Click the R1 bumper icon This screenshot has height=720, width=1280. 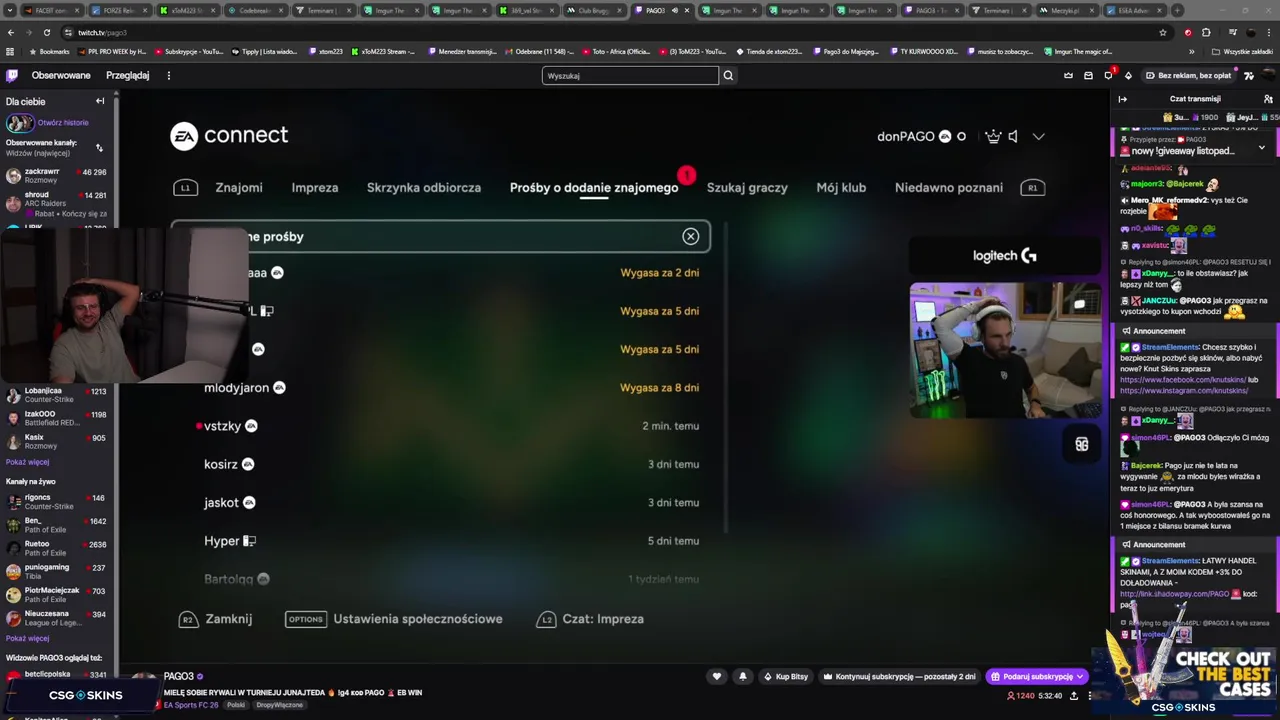pyautogui.click(x=1032, y=188)
